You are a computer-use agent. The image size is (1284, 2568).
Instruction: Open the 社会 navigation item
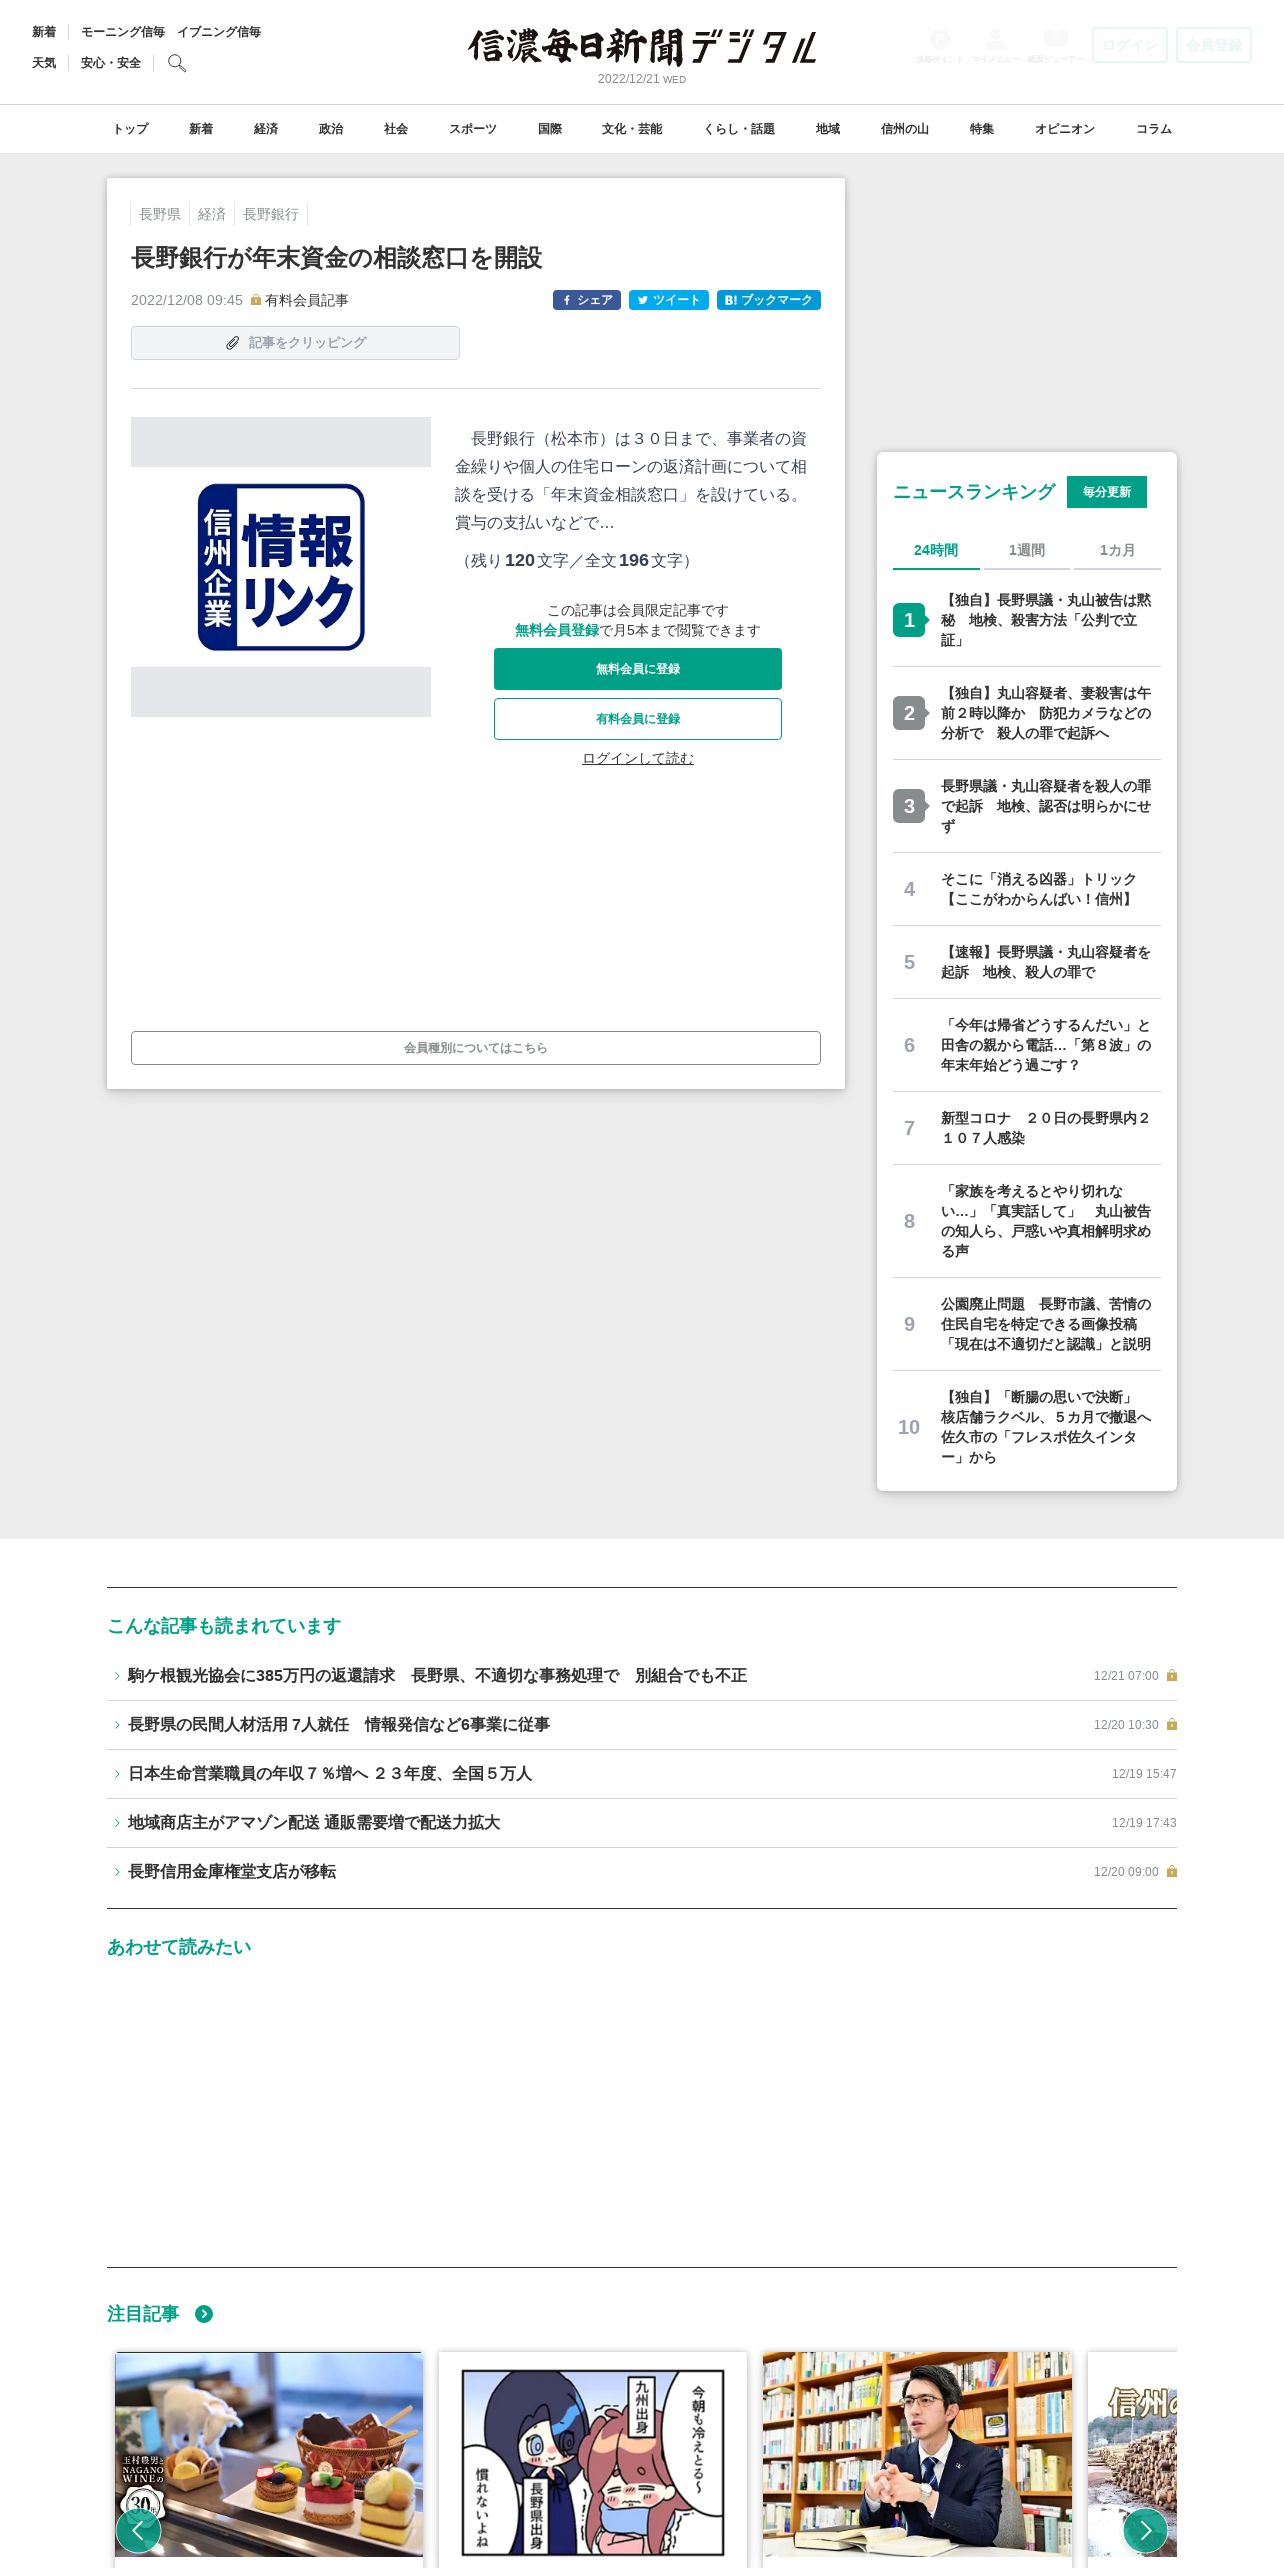tap(396, 129)
